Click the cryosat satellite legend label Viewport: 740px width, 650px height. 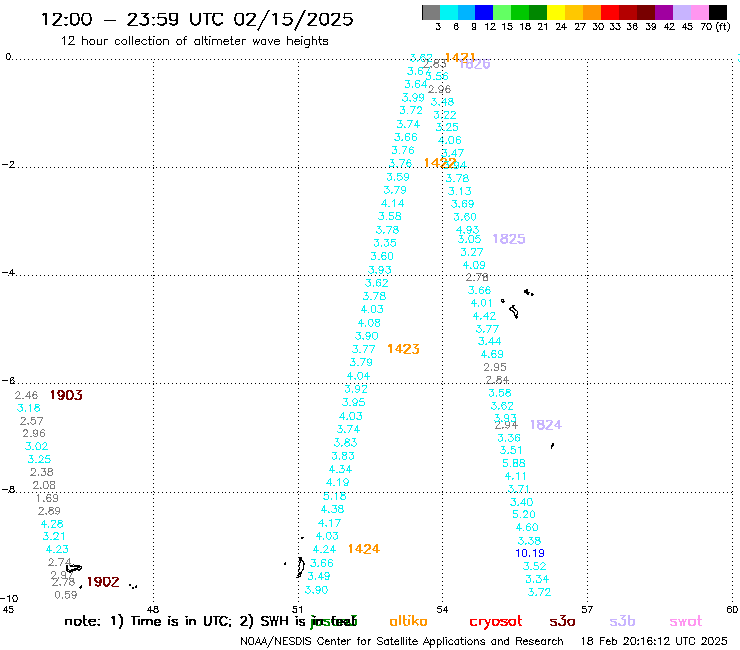[x=496, y=621]
